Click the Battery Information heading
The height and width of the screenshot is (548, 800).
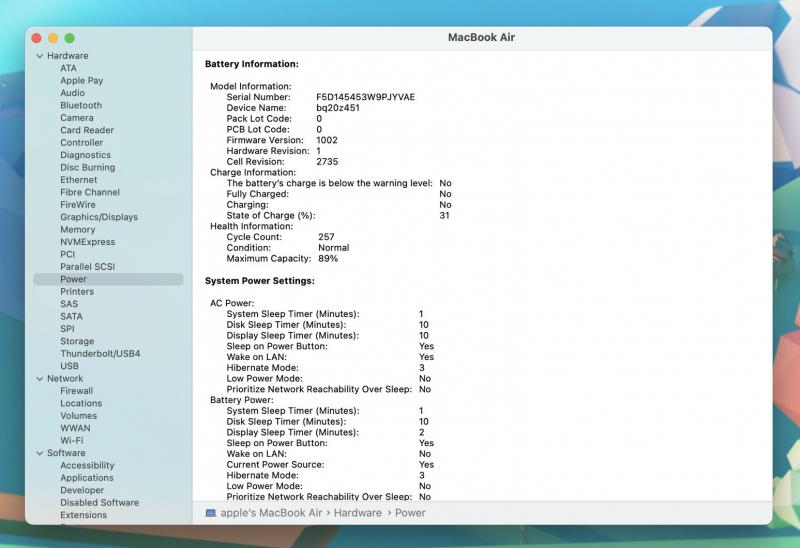pos(252,64)
